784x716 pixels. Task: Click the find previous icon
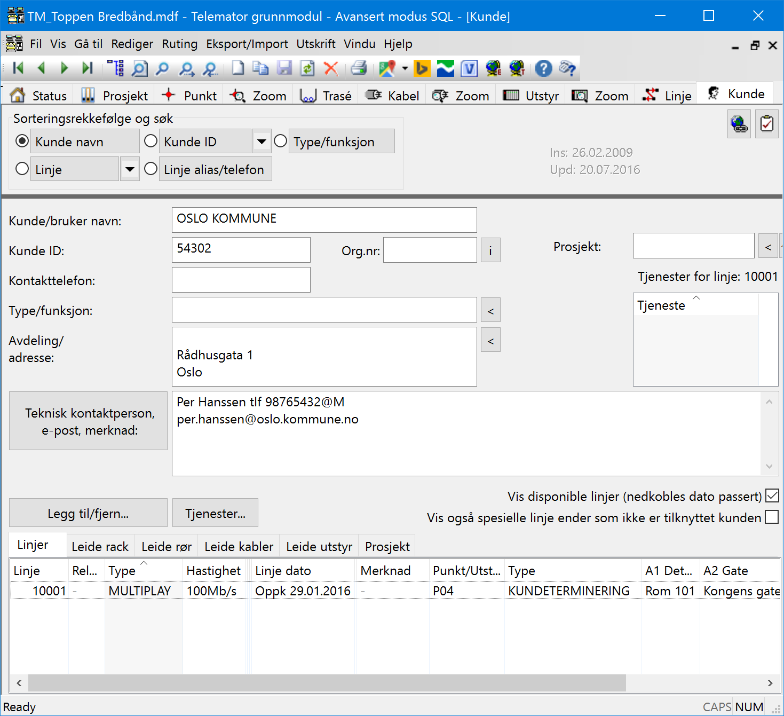210,68
